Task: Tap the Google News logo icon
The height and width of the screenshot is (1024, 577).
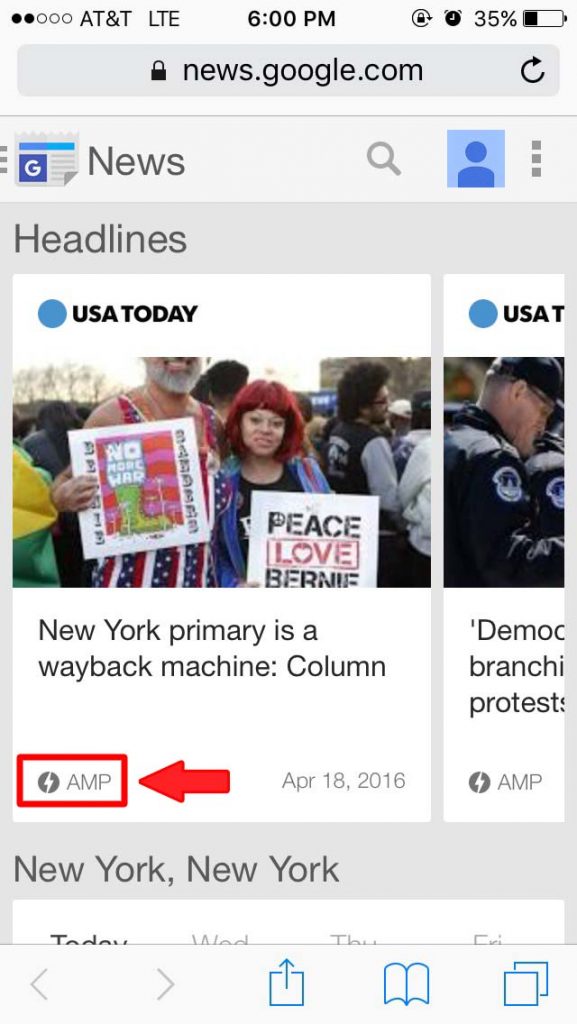Action: pyautogui.click(x=46, y=160)
